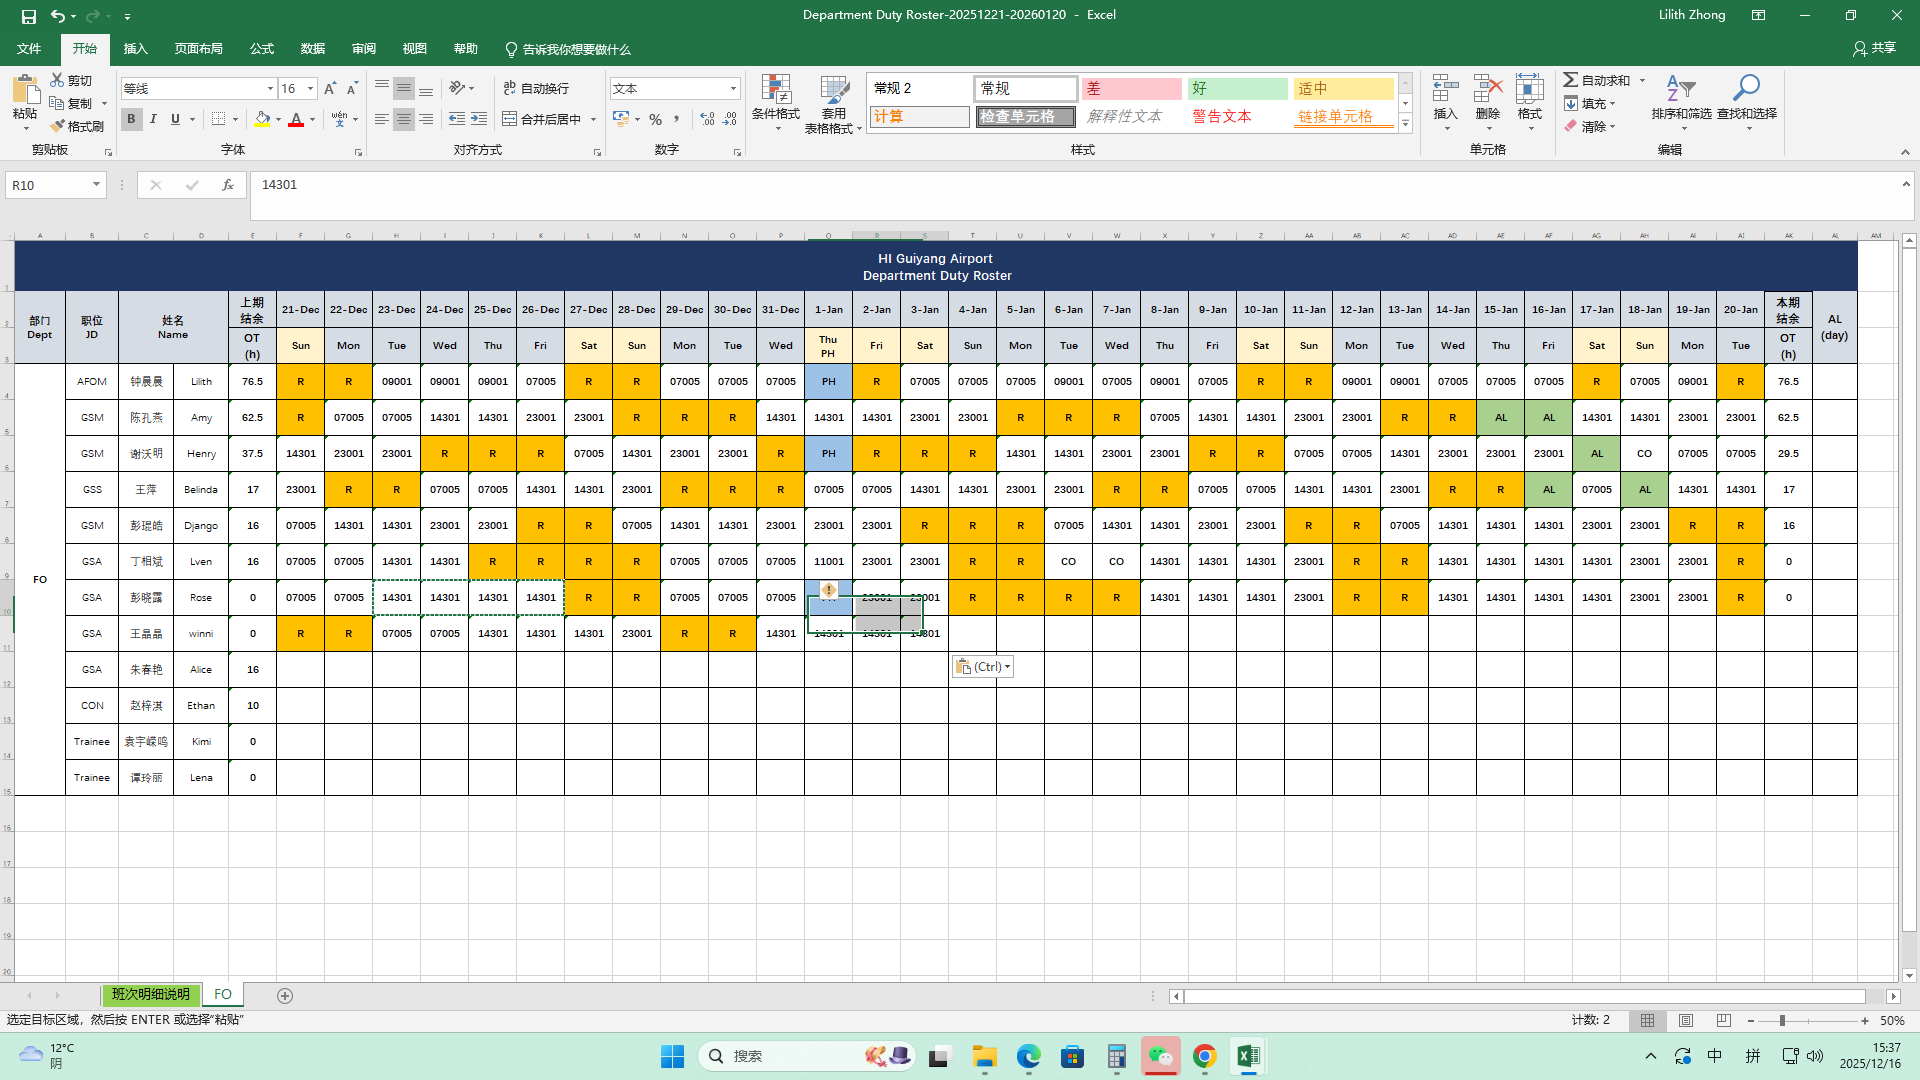Screen dimensions: 1920x1080
Task: Toggle Bold formatting
Action: [131, 119]
